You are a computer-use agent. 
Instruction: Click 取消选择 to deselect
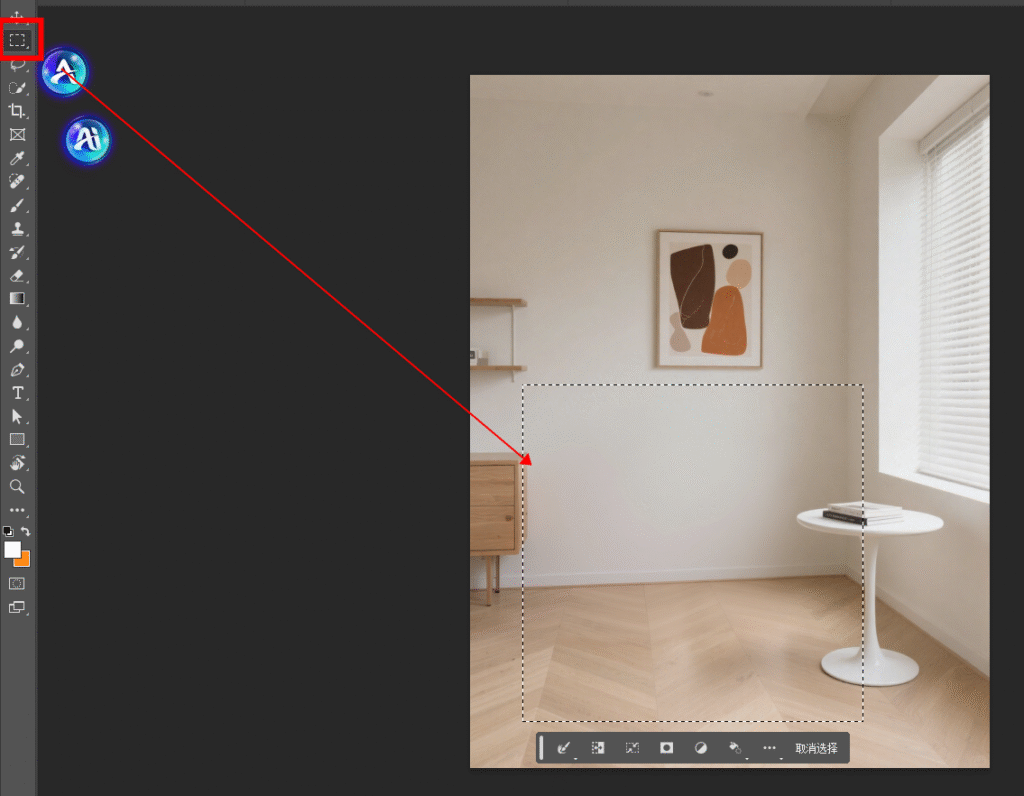pyautogui.click(x=816, y=748)
